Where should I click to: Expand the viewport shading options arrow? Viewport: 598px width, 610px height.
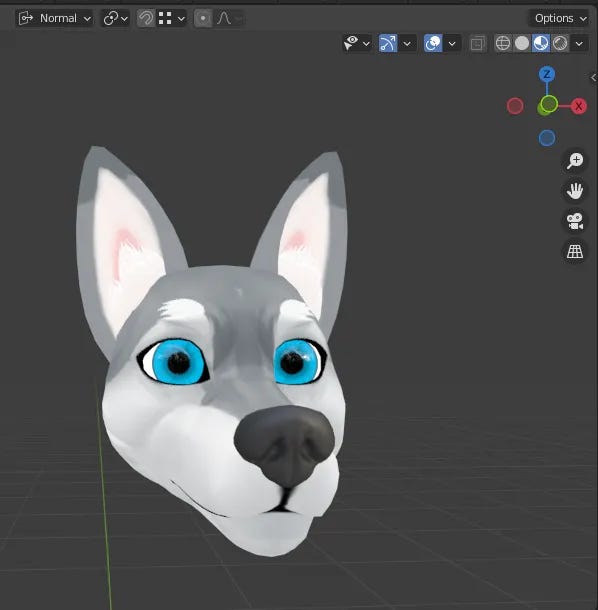(579, 43)
